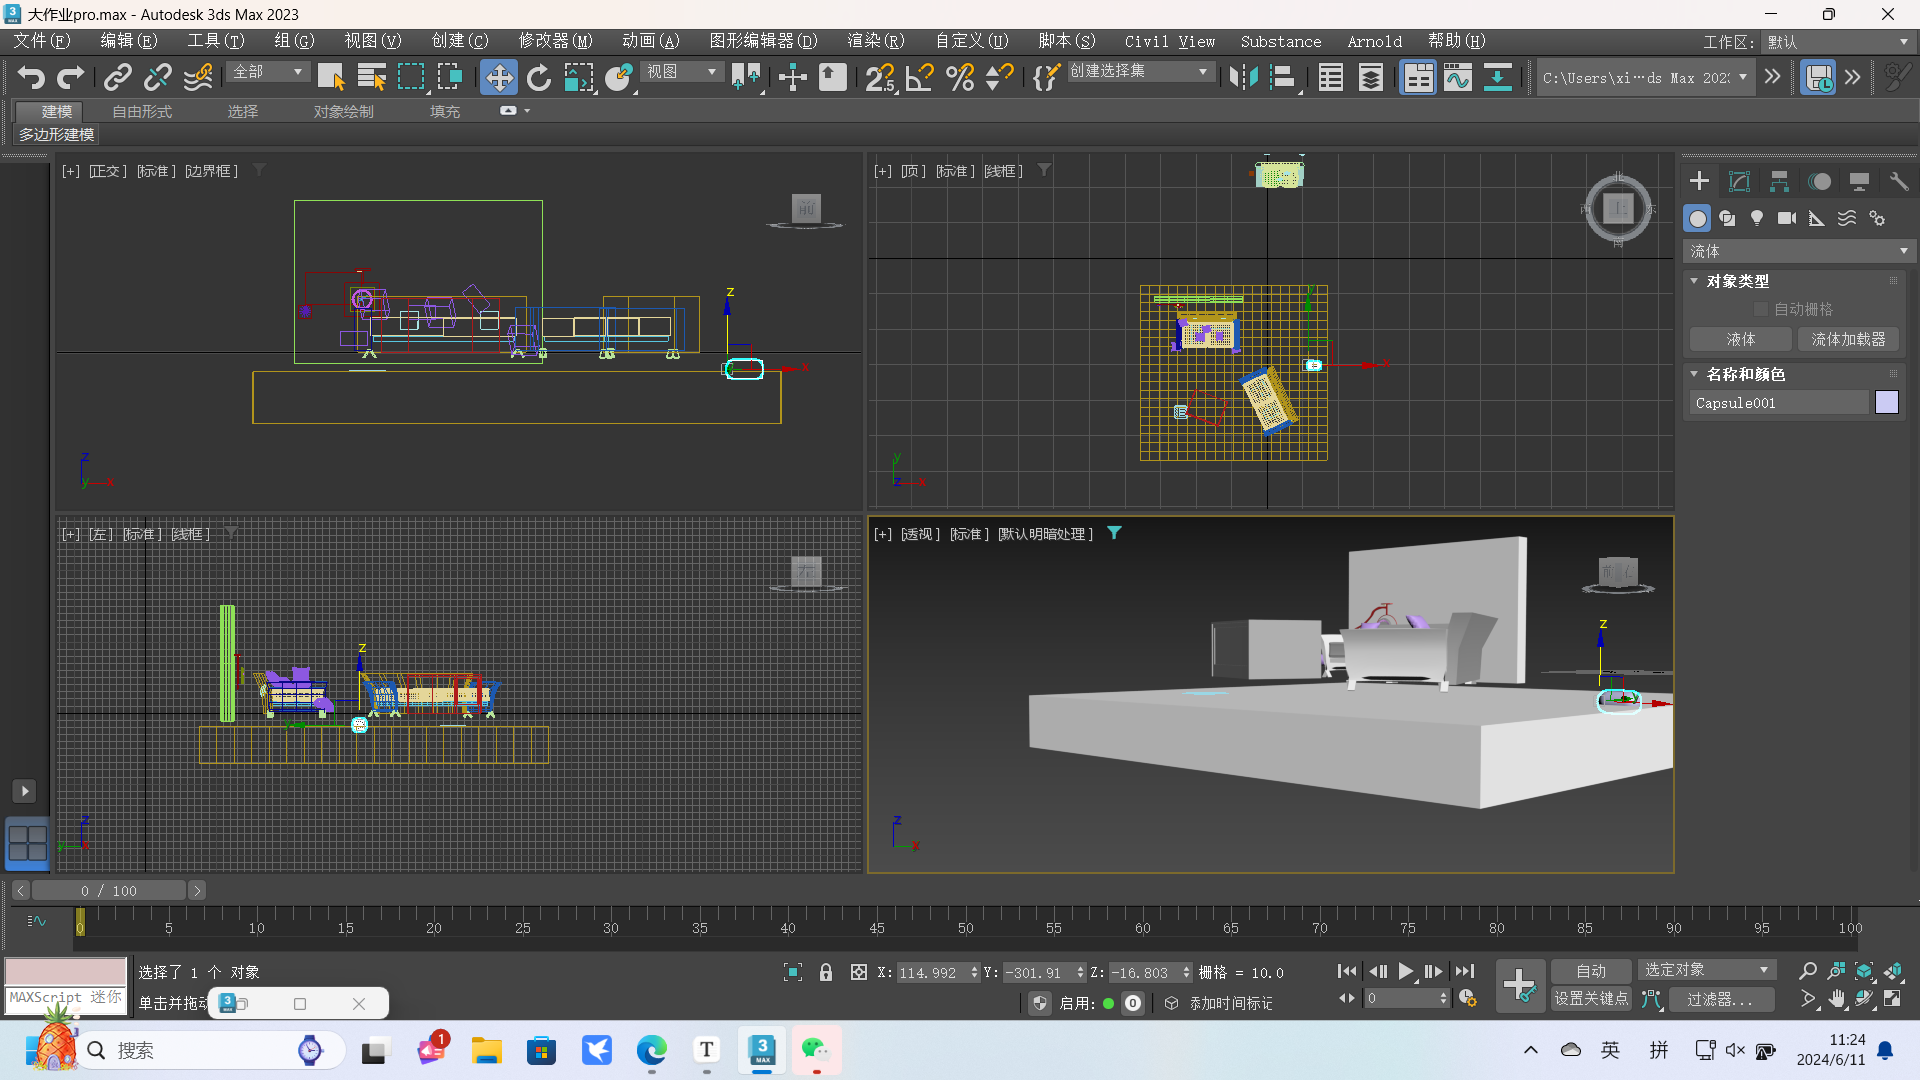
Task: Select the Link tool icon
Action: [118, 77]
